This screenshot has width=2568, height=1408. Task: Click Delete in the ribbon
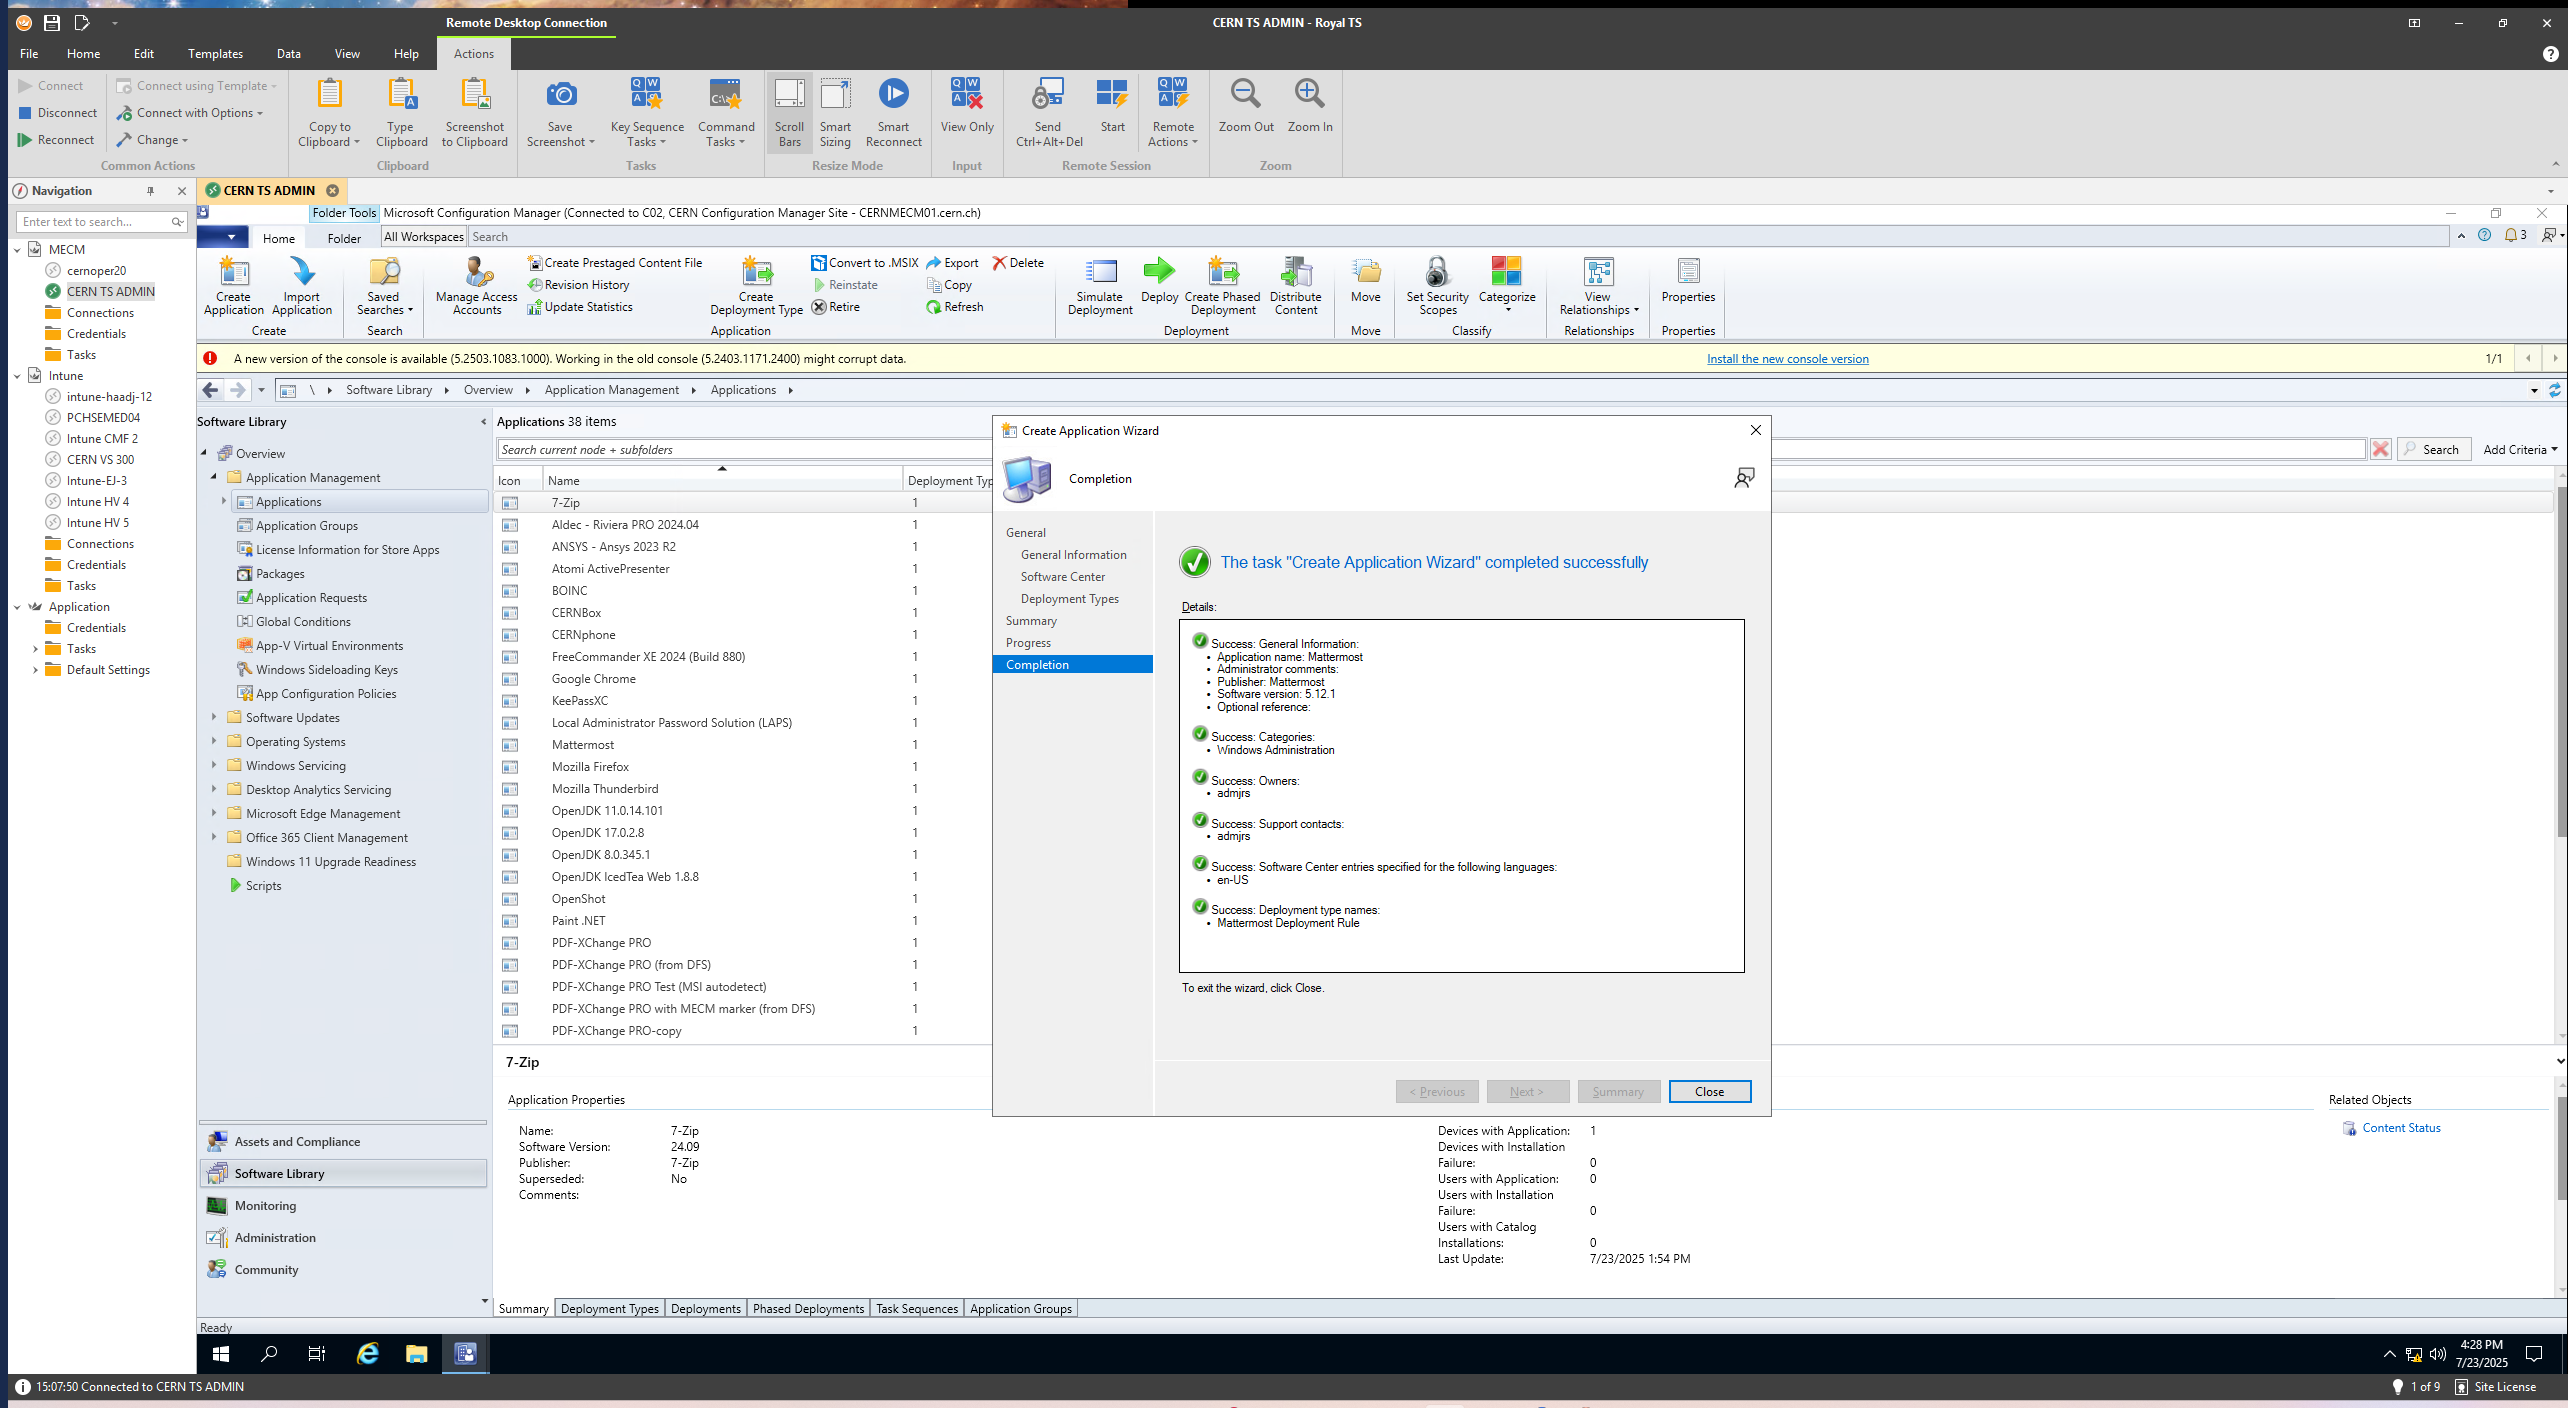[x=1018, y=263]
